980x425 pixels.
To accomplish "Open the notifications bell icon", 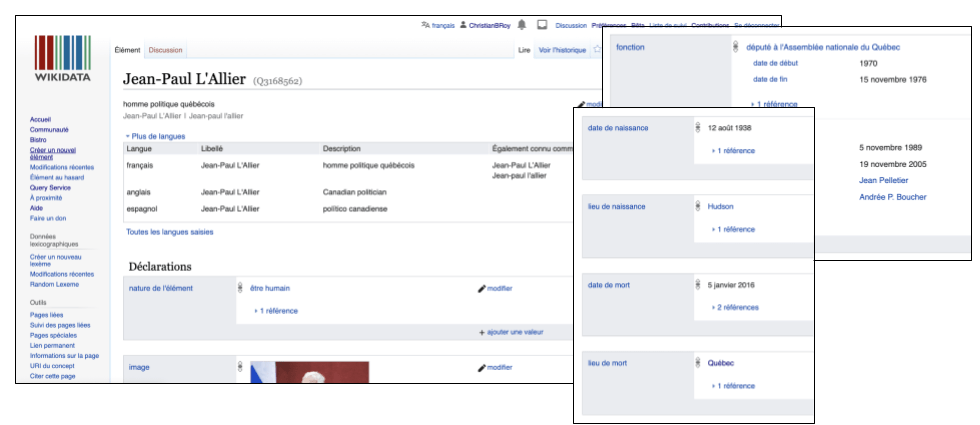I will pyautogui.click(x=522, y=25).
